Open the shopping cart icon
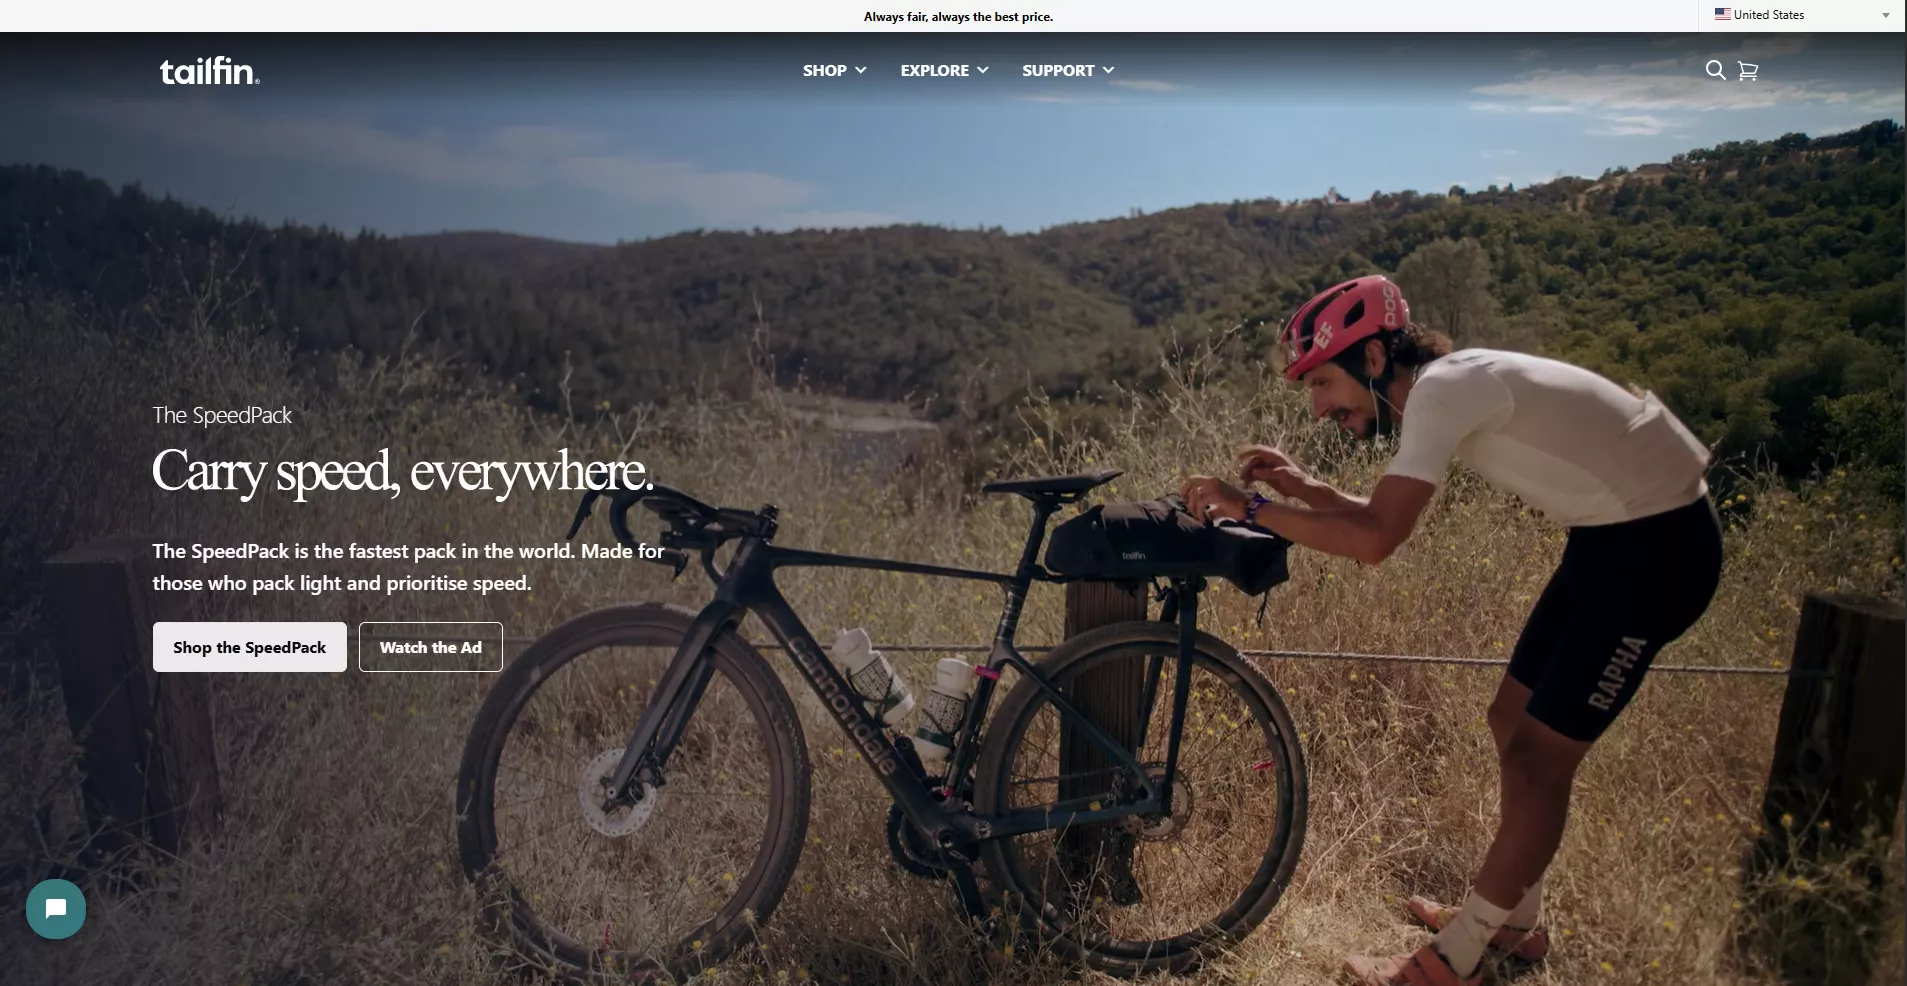 click(x=1747, y=71)
